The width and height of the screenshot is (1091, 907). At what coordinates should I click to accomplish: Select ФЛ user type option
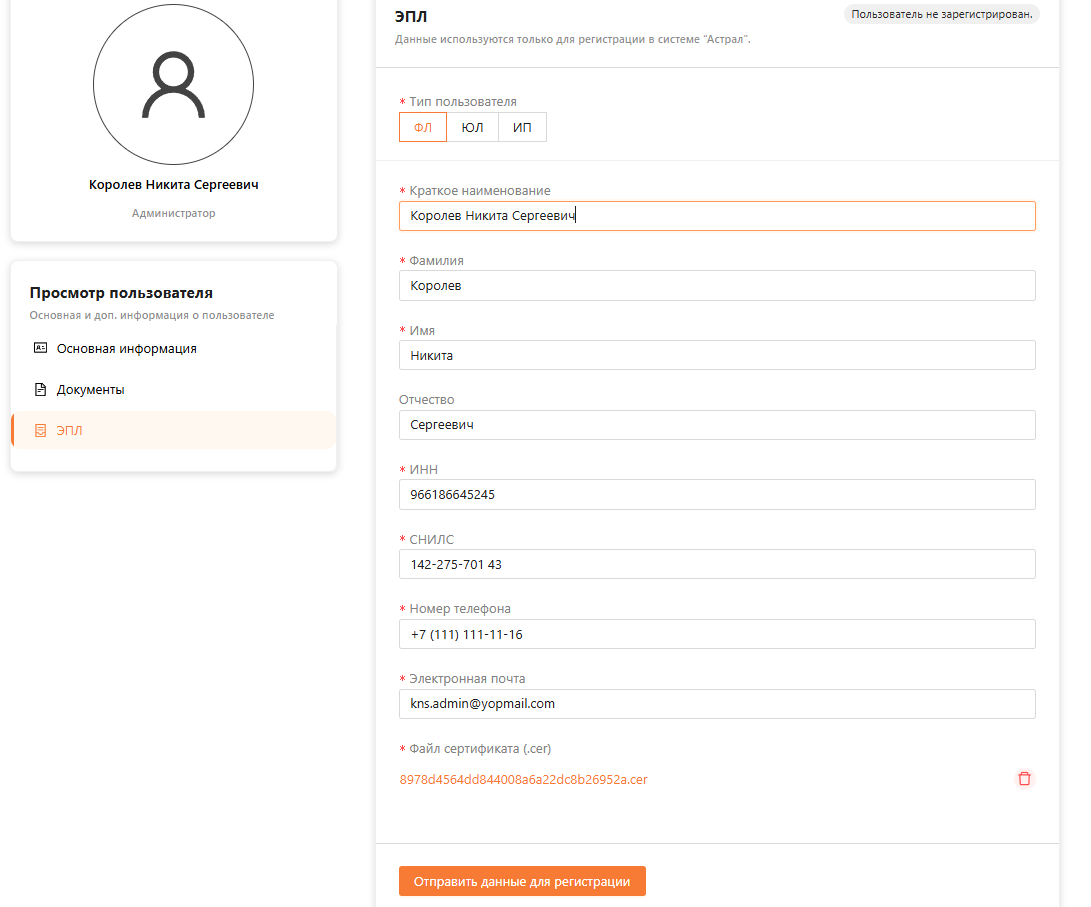click(423, 128)
